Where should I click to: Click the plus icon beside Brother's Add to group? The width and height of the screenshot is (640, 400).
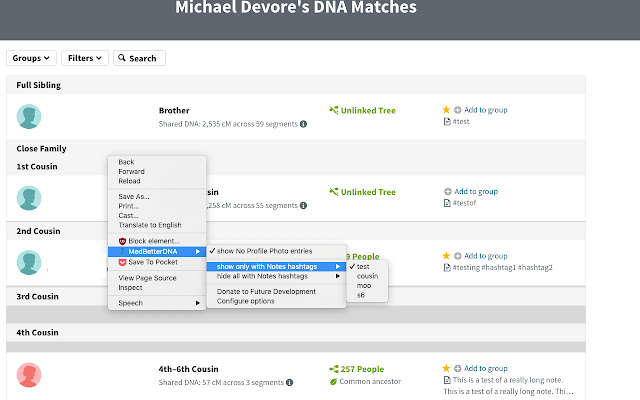pos(458,110)
